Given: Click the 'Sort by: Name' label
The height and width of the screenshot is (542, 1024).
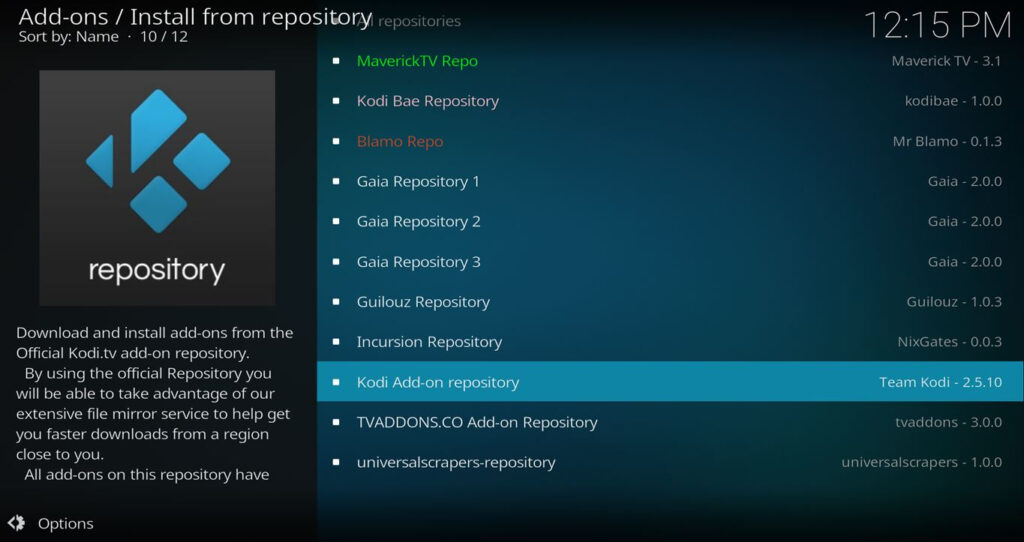Looking at the screenshot, I should coord(69,37).
